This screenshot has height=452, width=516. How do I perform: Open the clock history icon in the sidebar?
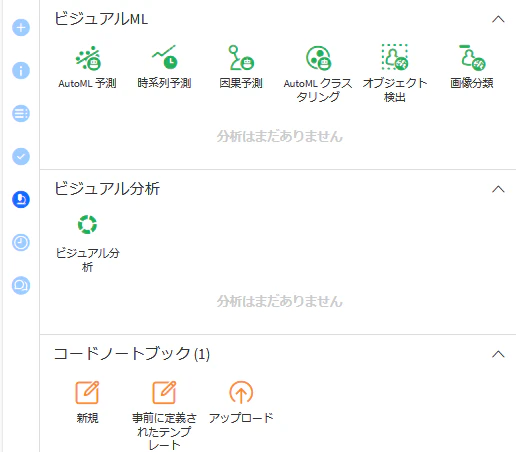click(x=21, y=242)
